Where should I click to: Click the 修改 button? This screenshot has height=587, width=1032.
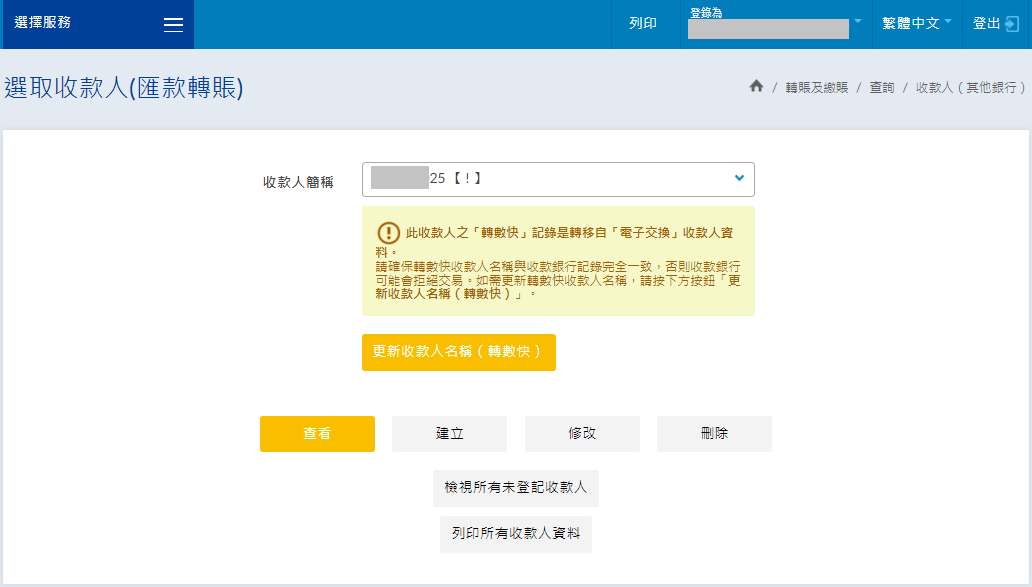pyautogui.click(x=582, y=434)
